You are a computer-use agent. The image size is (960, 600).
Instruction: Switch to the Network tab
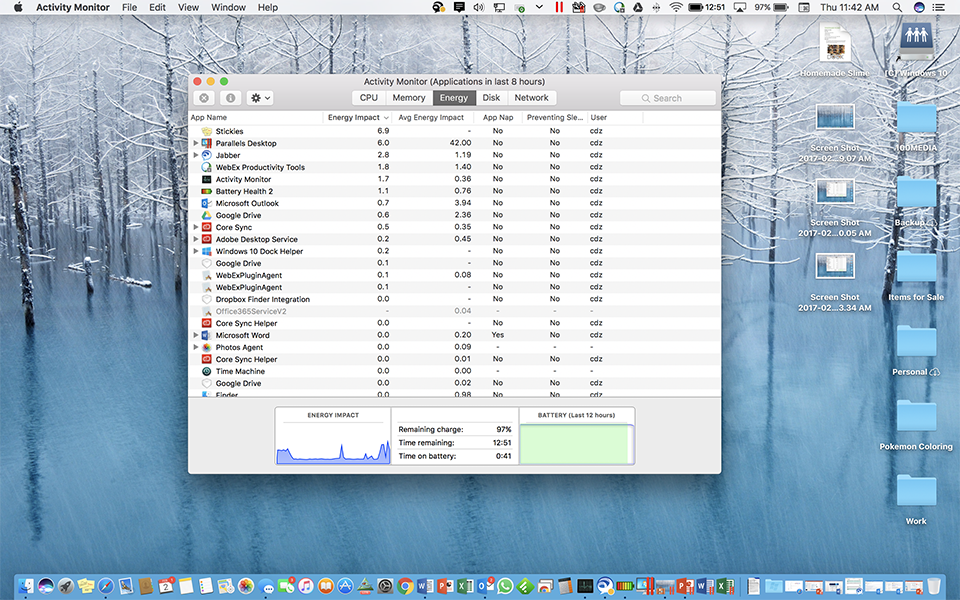(531, 98)
